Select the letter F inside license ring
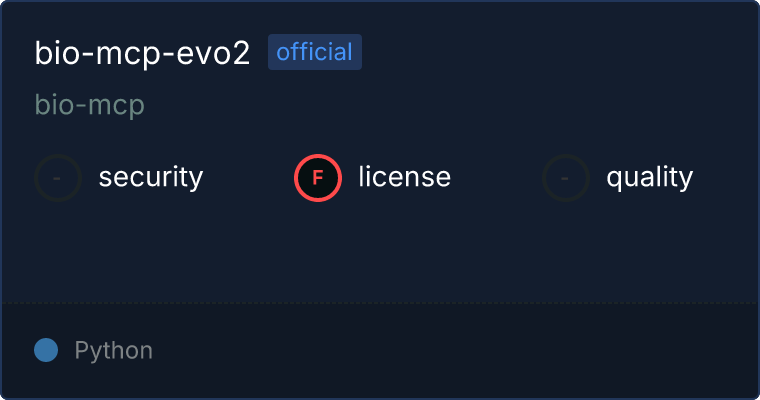The height and width of the screenshot is (400, 760). 318,178
